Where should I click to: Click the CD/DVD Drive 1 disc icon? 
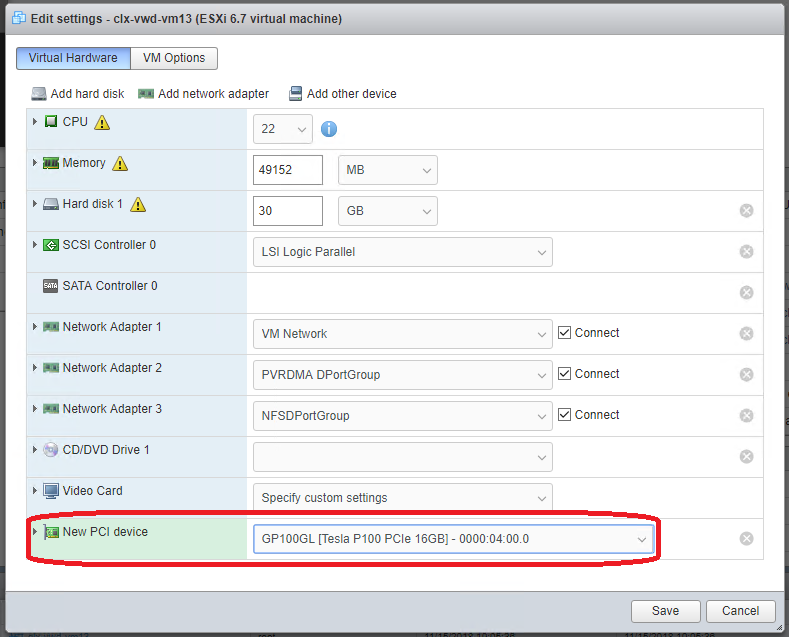click(x=51, y=450)
